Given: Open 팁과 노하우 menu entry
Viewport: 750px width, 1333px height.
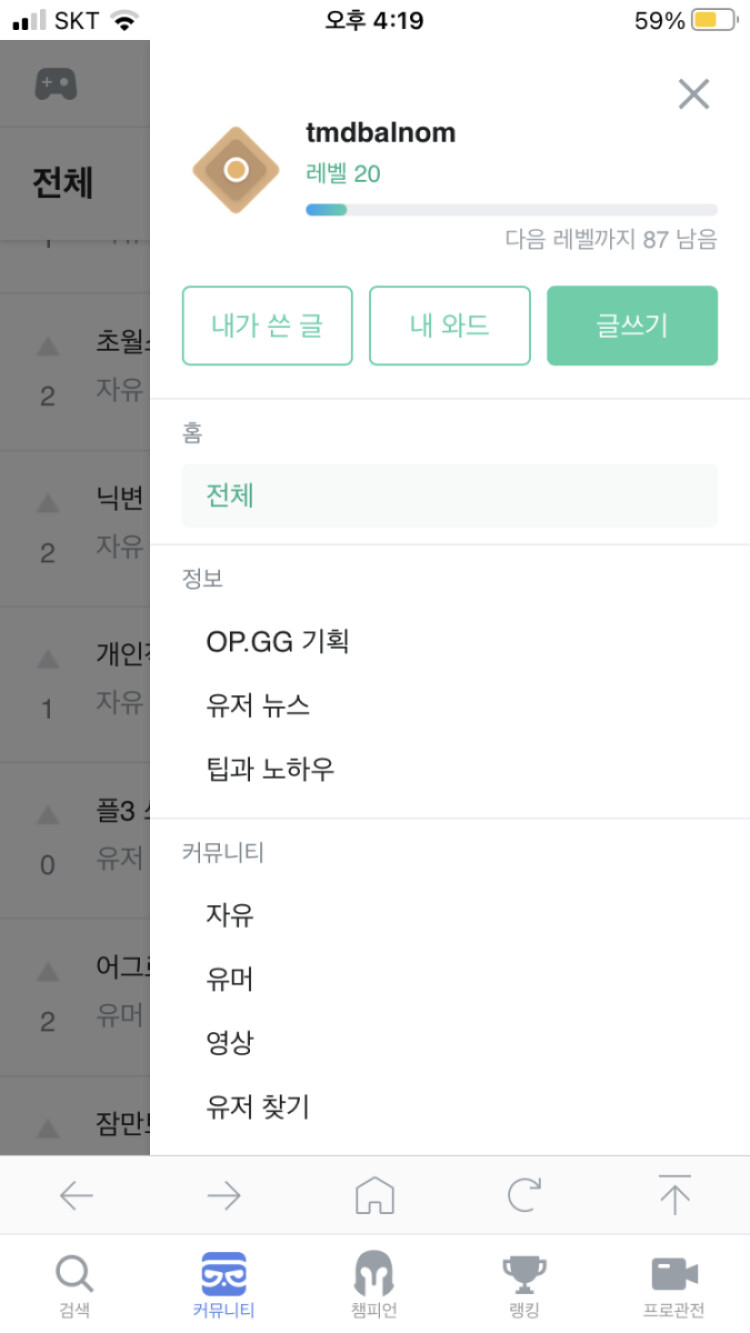Looking at the screenshot, I should point(270,769).
